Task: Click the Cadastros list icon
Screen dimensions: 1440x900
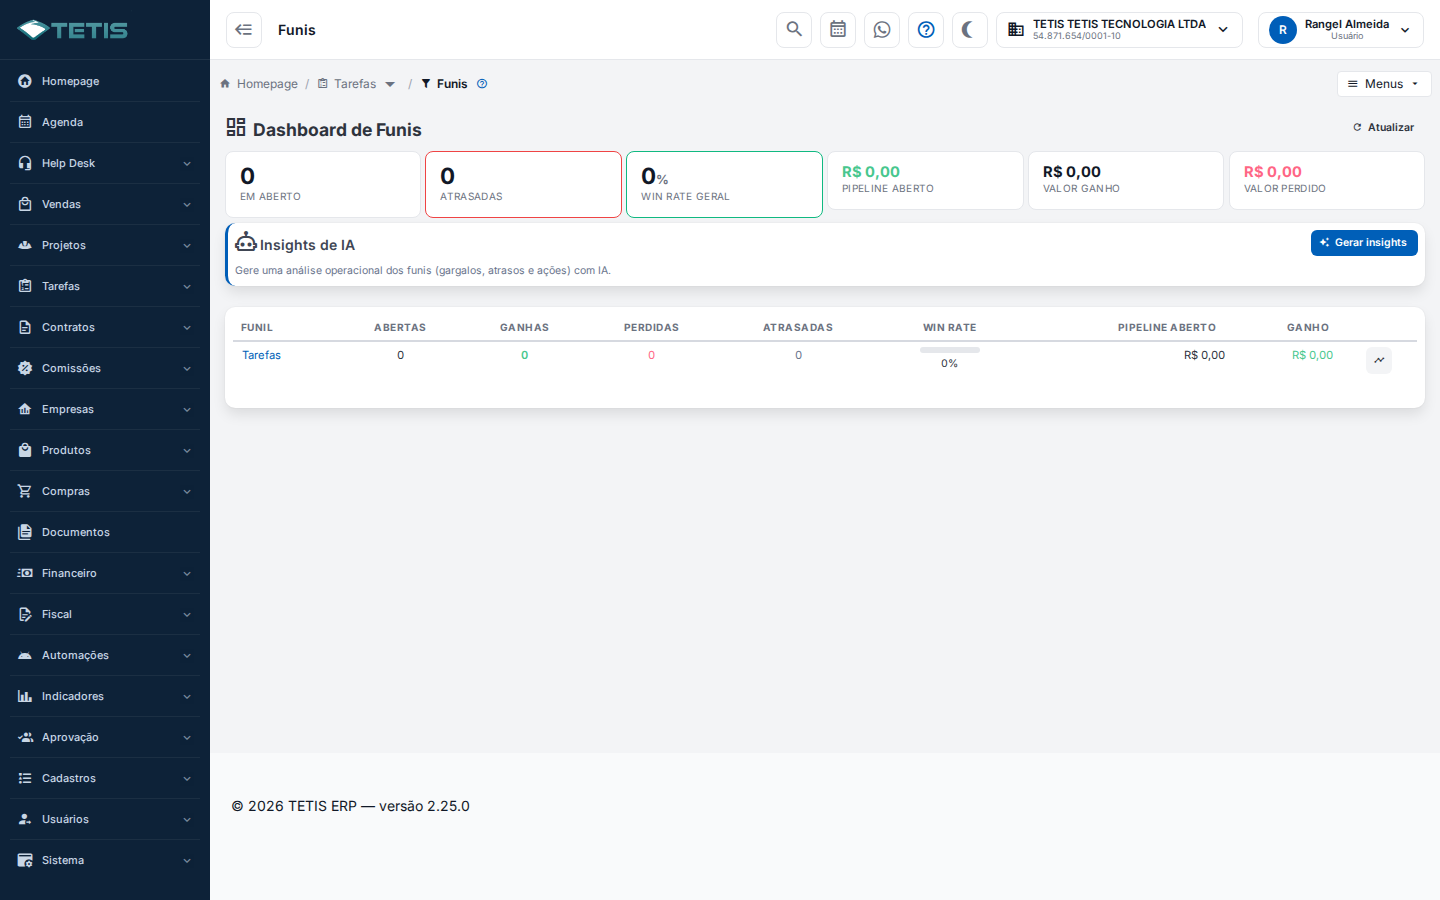Action: point(25,778)
